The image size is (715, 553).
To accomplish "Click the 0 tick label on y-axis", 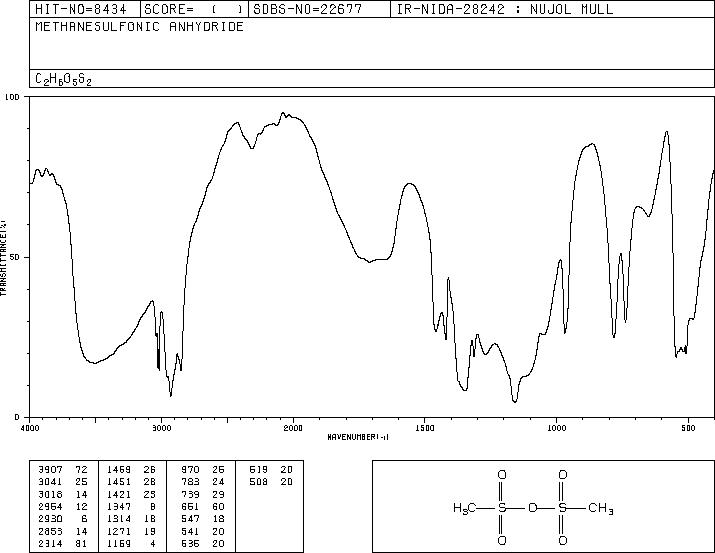I will pyautogui.click(x=17, y=417).
